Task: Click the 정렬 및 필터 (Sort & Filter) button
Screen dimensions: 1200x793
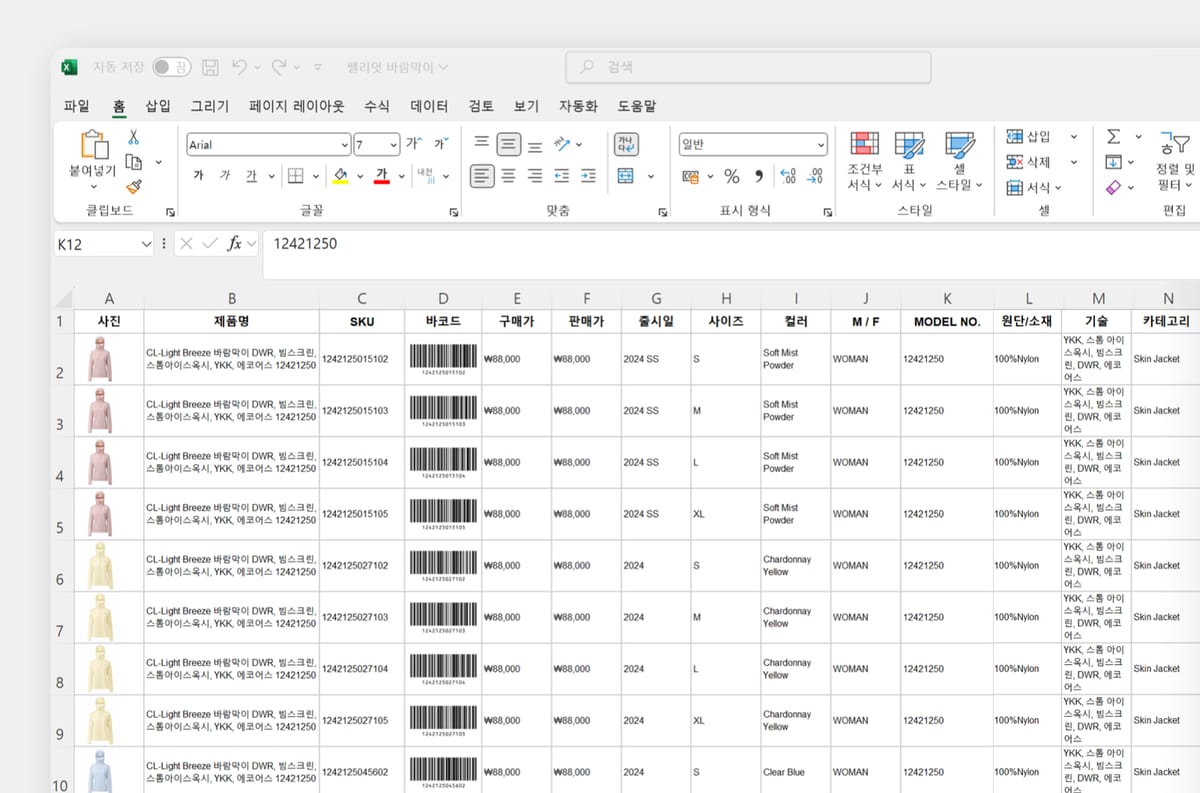Action: pos(1174,160)
